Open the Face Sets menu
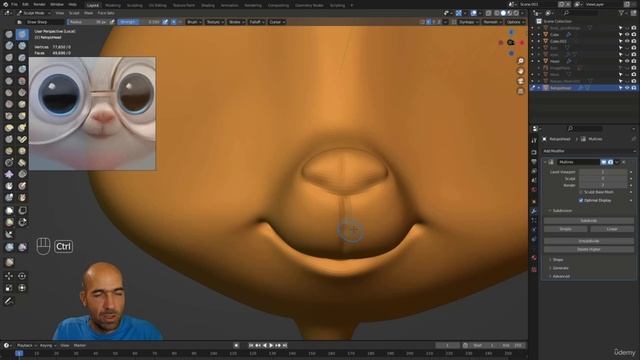The image size is (640, 360). (x=106, y=13)
